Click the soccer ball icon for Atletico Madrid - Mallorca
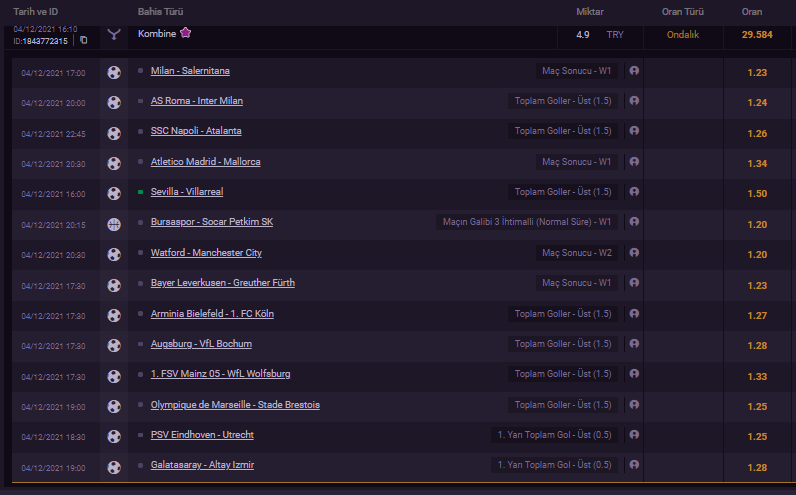This screenshot has width=796, height=495. [114, 163]
